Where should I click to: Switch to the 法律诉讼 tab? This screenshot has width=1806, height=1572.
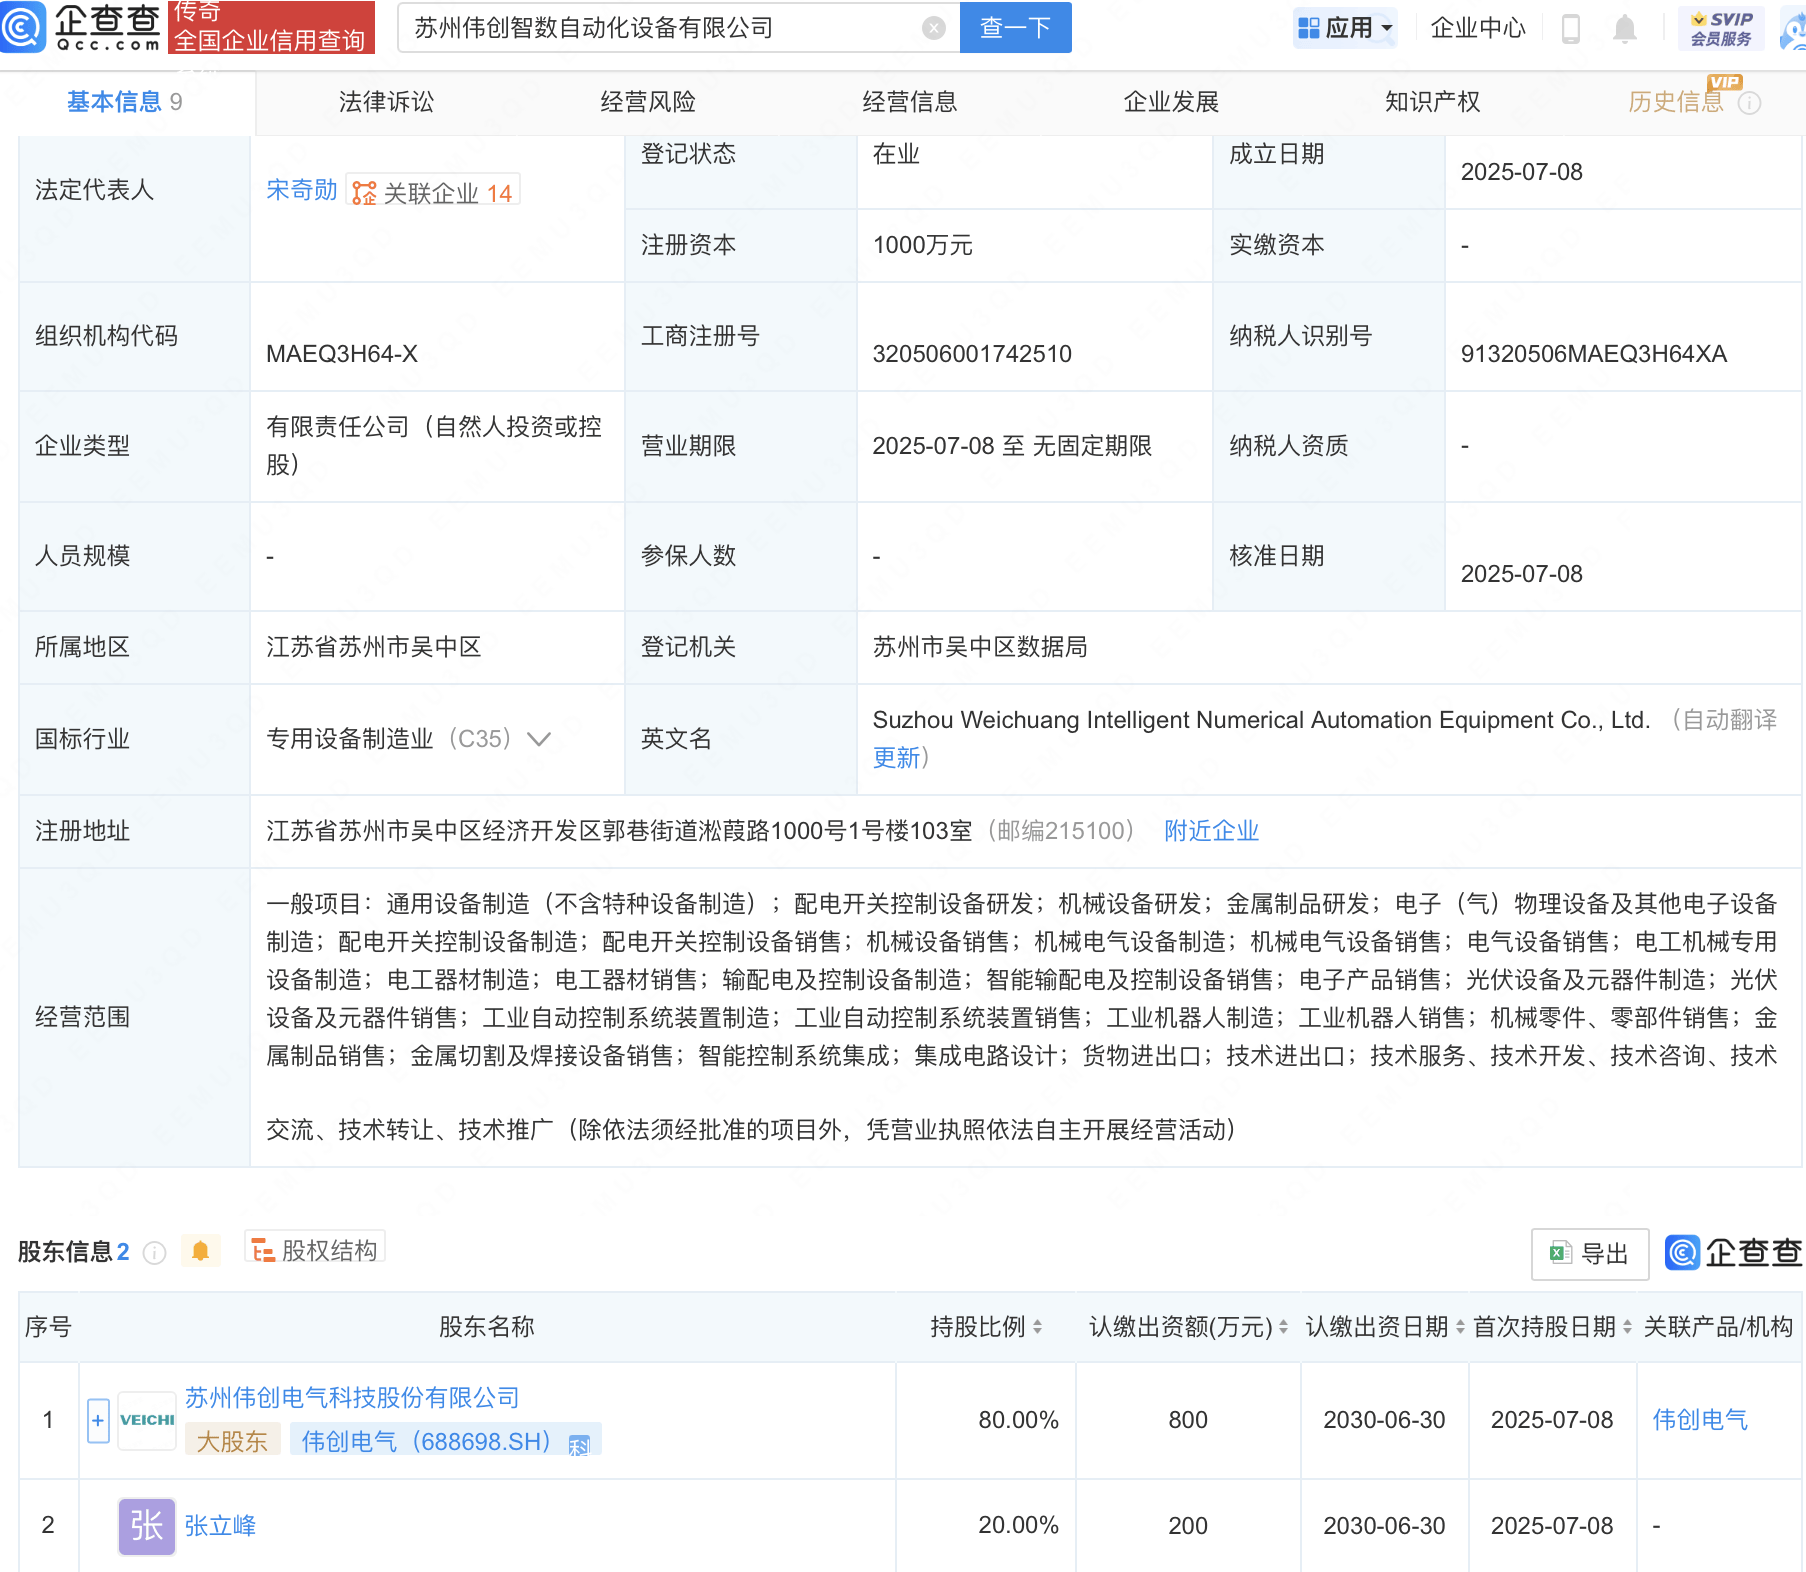[386, 102]
